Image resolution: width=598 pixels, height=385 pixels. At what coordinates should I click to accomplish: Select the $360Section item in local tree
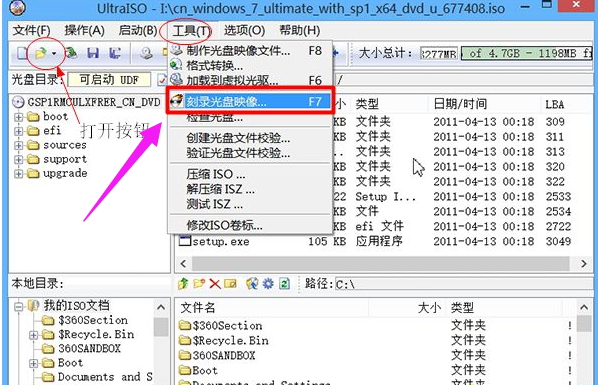click(x=93, y=320)
